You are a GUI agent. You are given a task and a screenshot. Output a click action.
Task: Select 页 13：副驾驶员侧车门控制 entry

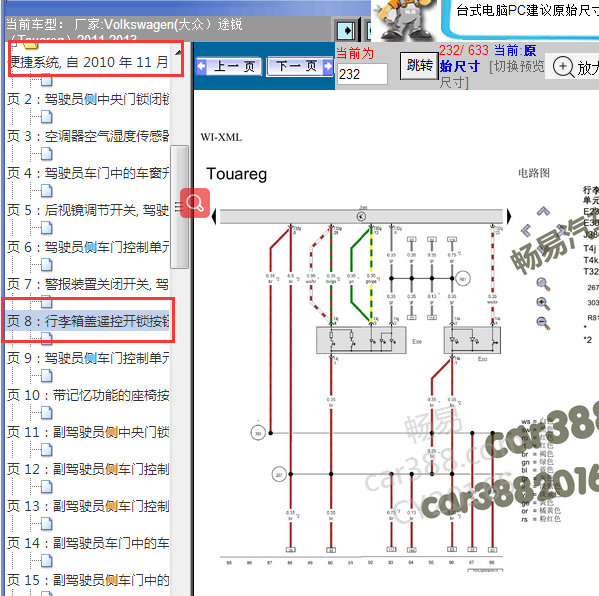tap(88, 506)
